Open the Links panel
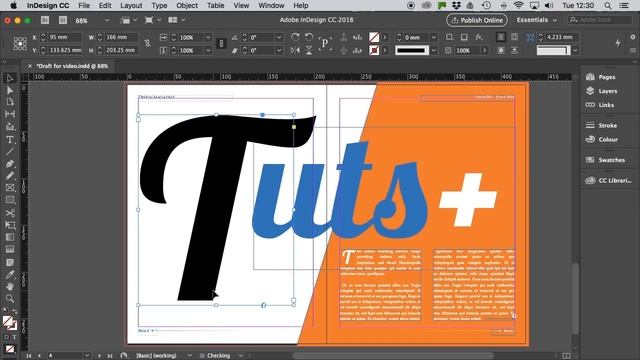 click(x=600, y=105)
